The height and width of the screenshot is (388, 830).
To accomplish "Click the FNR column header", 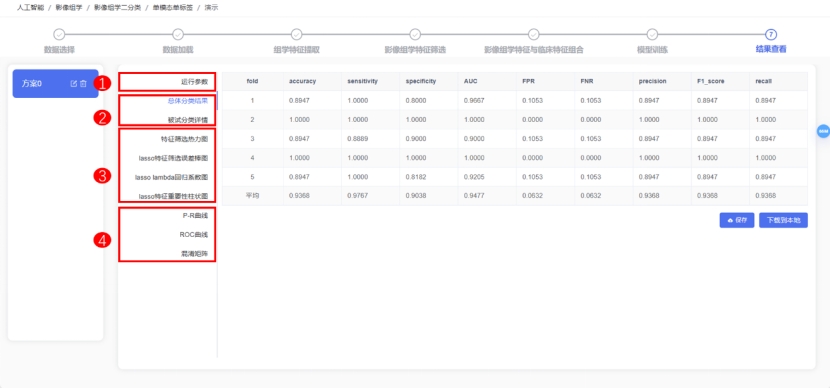I will (x=587, y=82).
